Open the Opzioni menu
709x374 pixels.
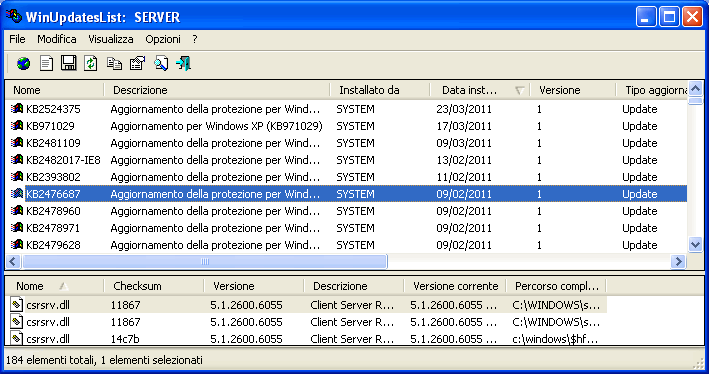click(163, 39)
